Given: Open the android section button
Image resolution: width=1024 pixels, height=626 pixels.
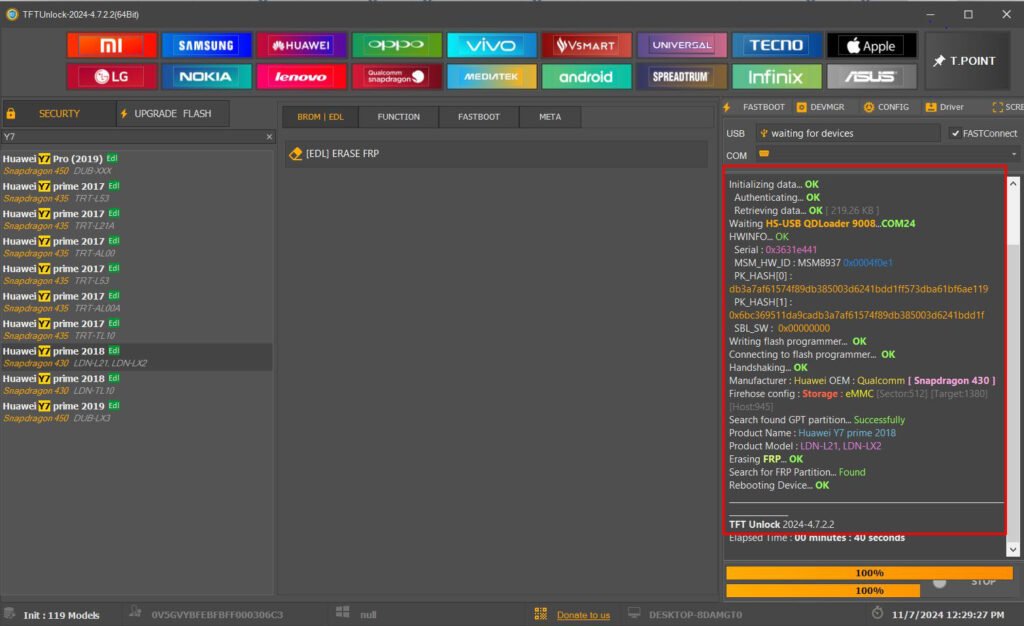Looking at the screenshot, I should [x=586, y=76].
